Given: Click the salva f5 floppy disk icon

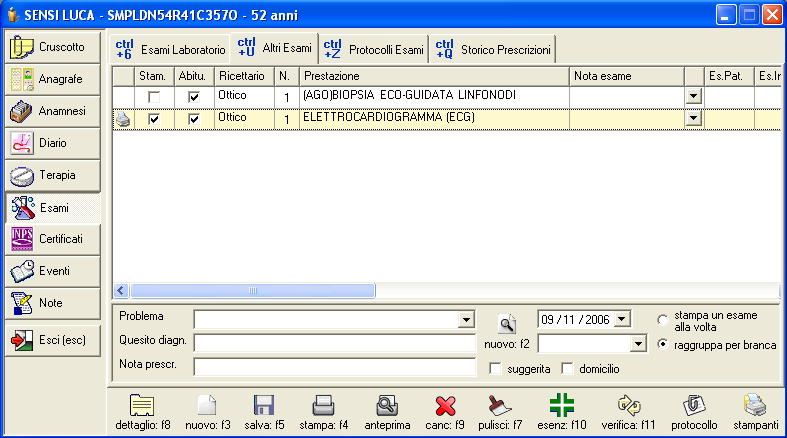Looking at the screenshot, I should tap(264, 405).
